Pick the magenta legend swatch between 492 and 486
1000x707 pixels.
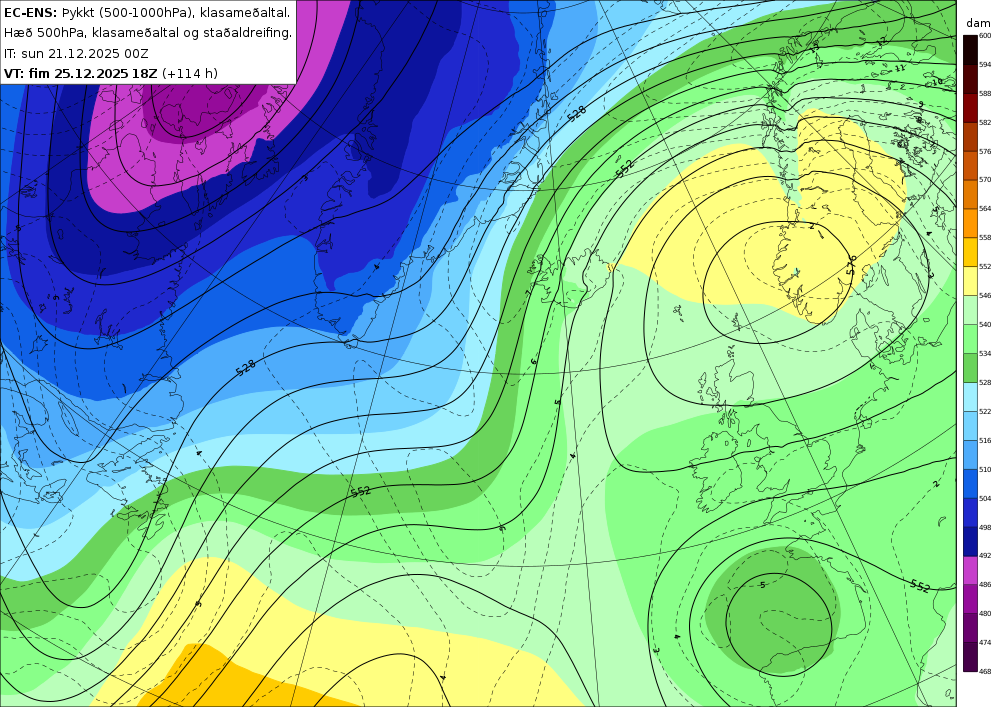(x=969, y=571)
